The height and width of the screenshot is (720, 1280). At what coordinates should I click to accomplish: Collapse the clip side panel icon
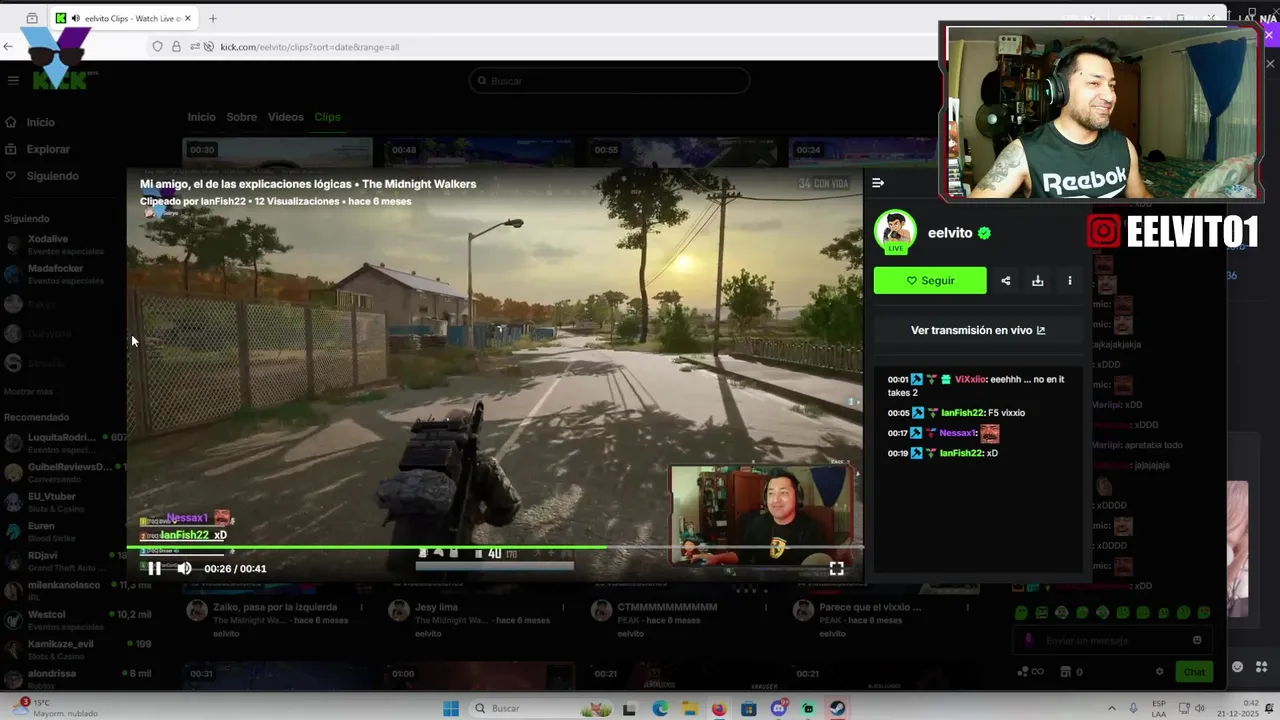[x=878, y=183]
